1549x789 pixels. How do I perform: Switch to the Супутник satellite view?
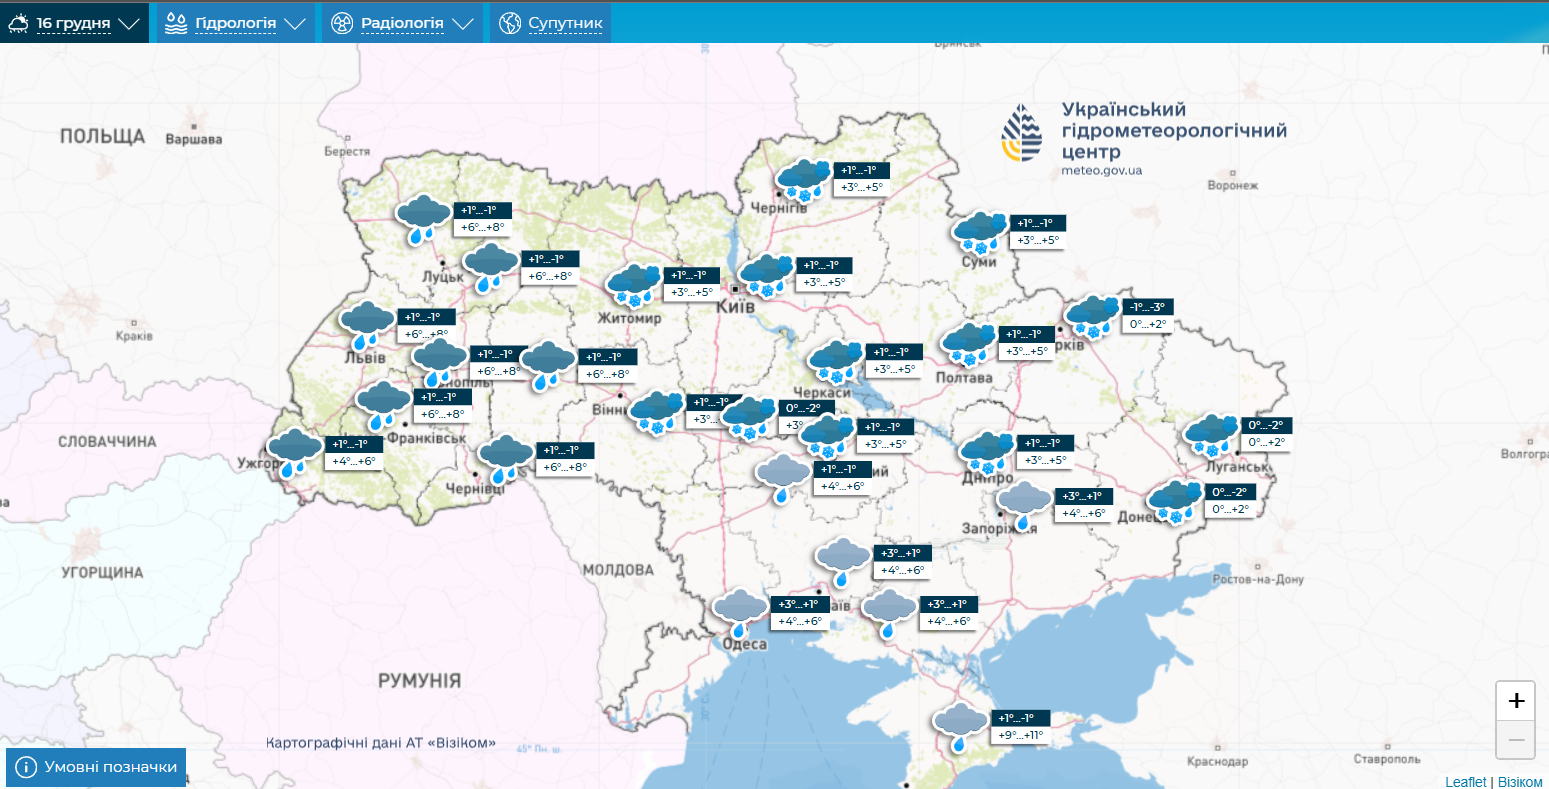(549, 22)
